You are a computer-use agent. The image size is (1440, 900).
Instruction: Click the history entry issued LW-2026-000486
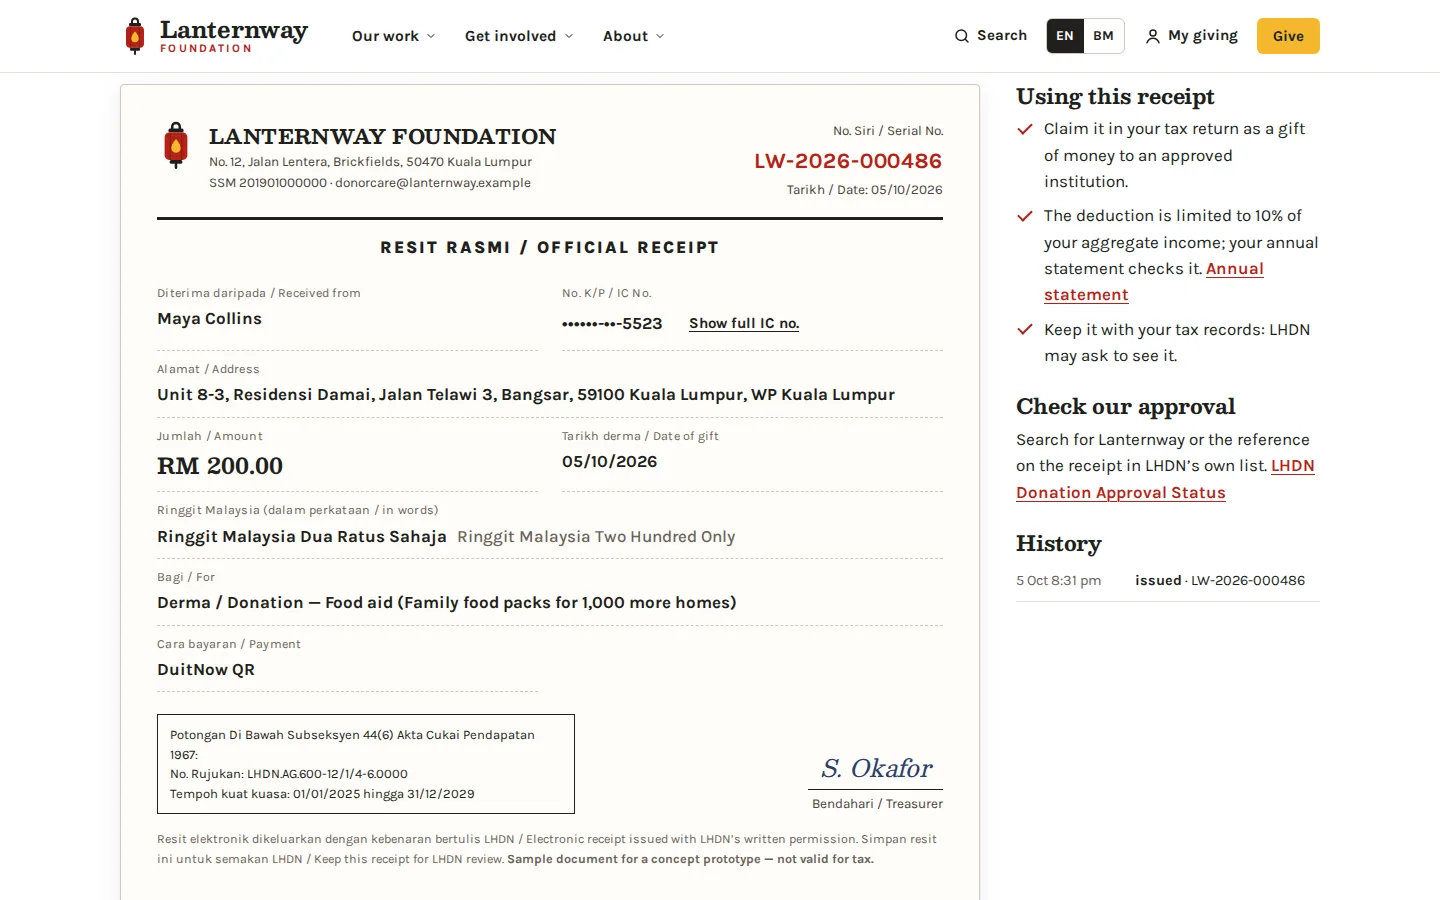(1220, 581)
